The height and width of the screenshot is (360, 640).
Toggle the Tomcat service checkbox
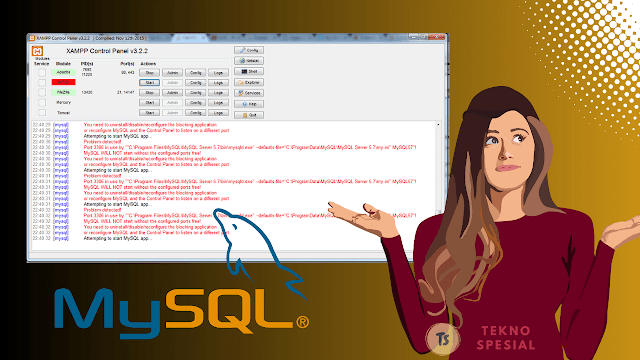coord(42,113)
